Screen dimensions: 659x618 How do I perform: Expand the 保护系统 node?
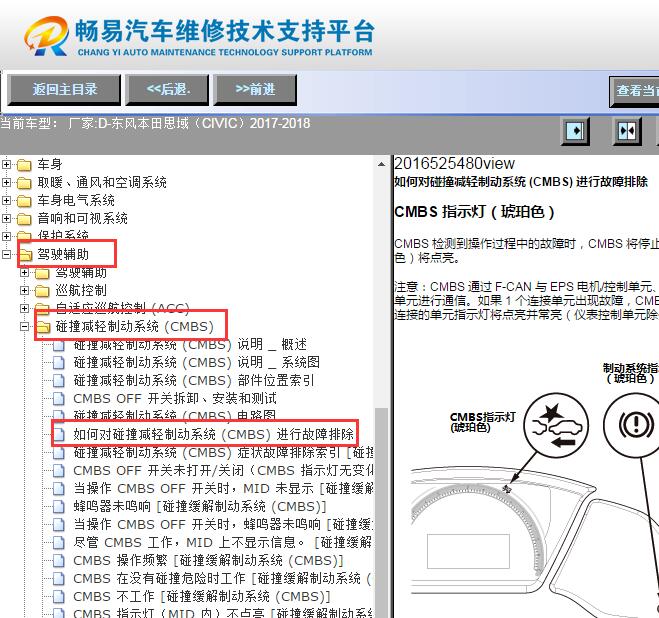[6, 236]
